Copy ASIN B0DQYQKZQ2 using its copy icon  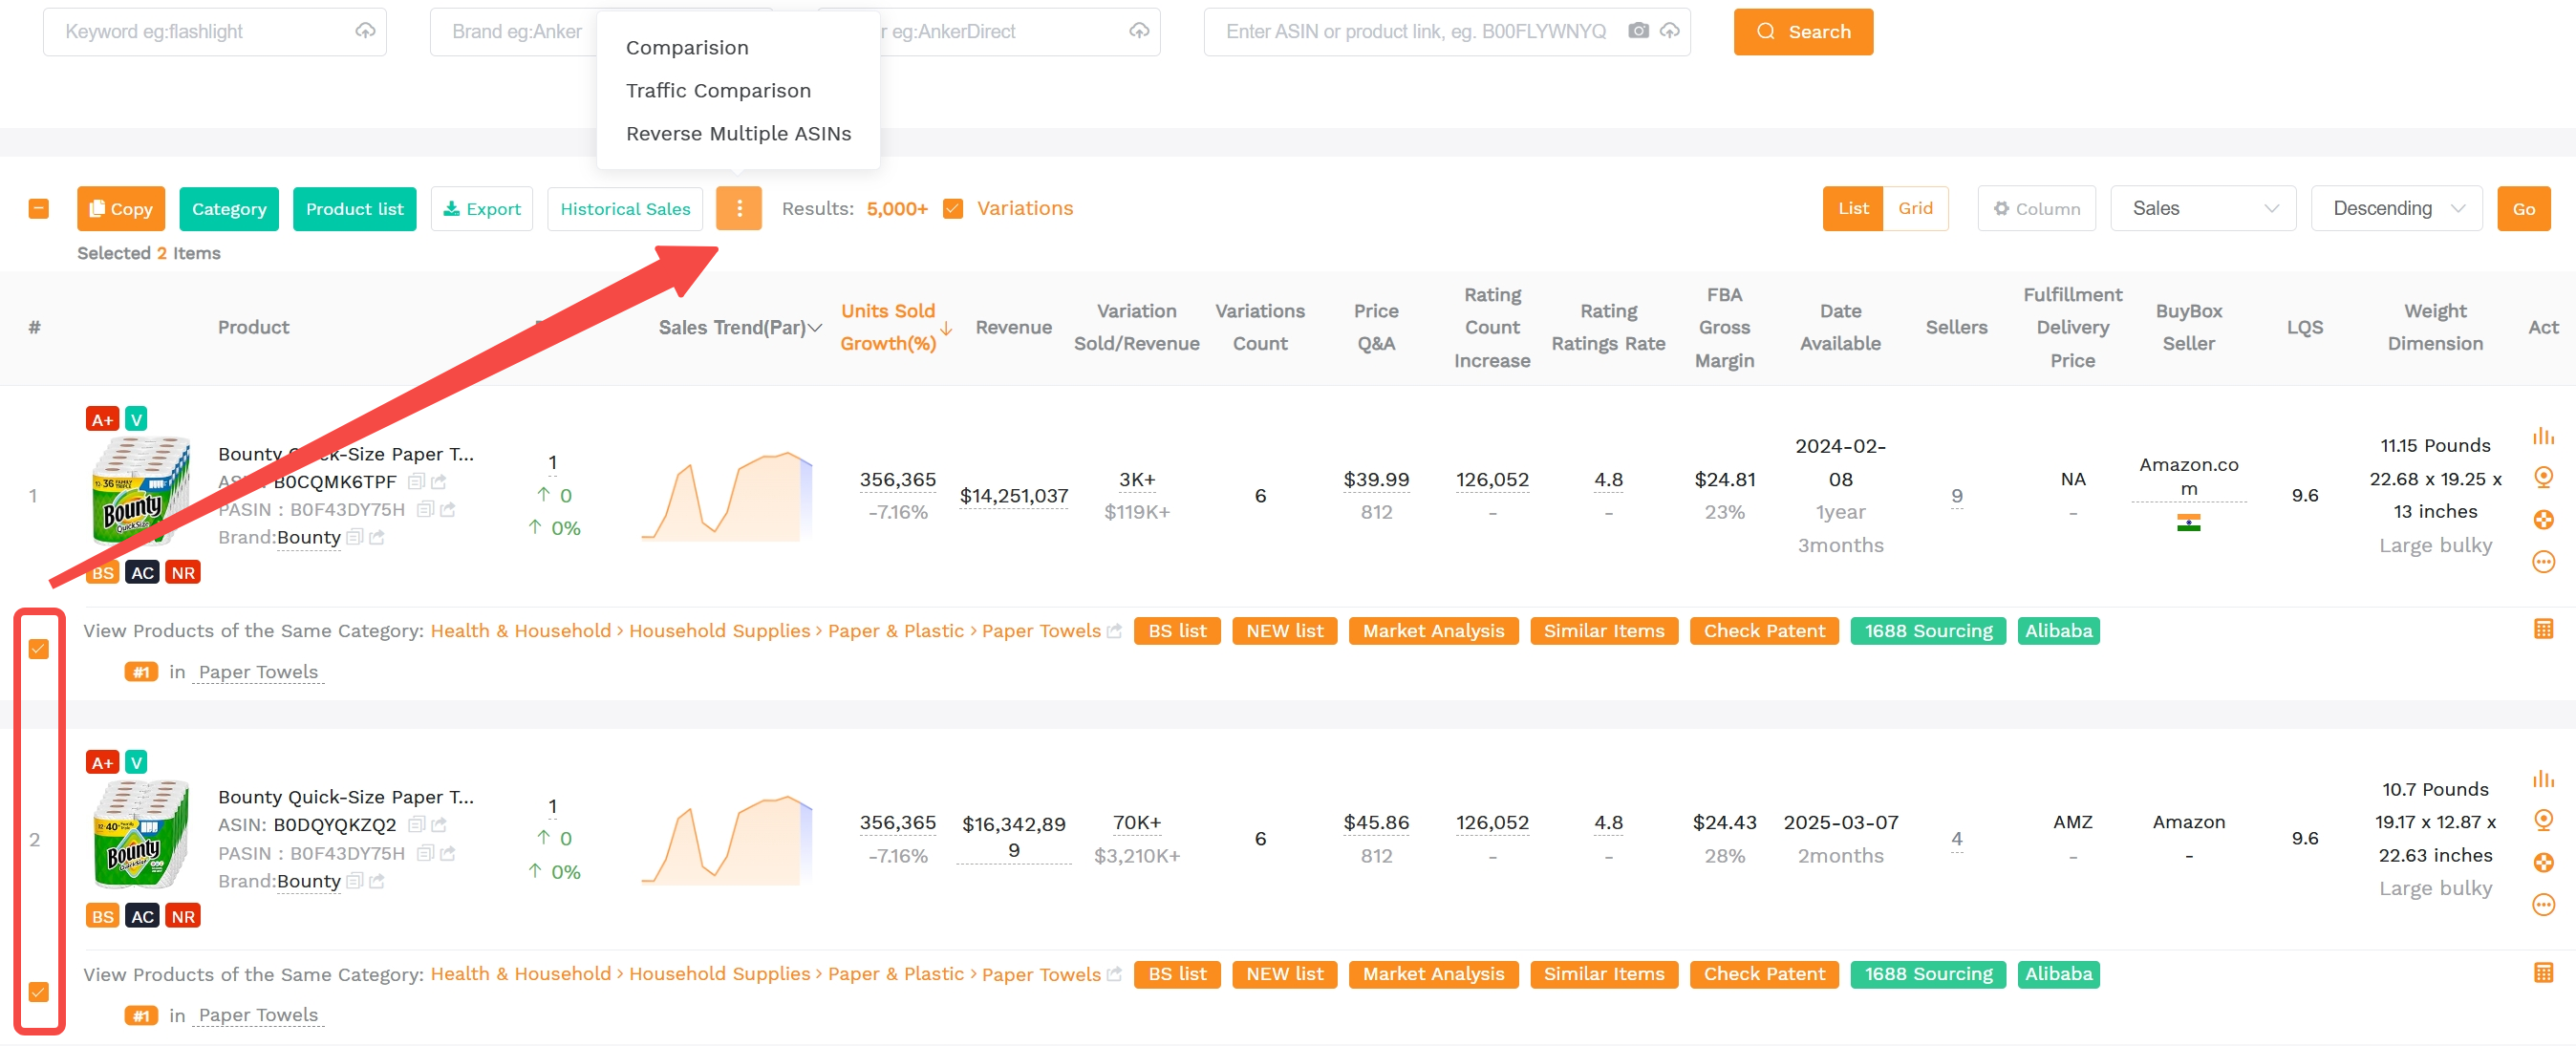[417, 824]
